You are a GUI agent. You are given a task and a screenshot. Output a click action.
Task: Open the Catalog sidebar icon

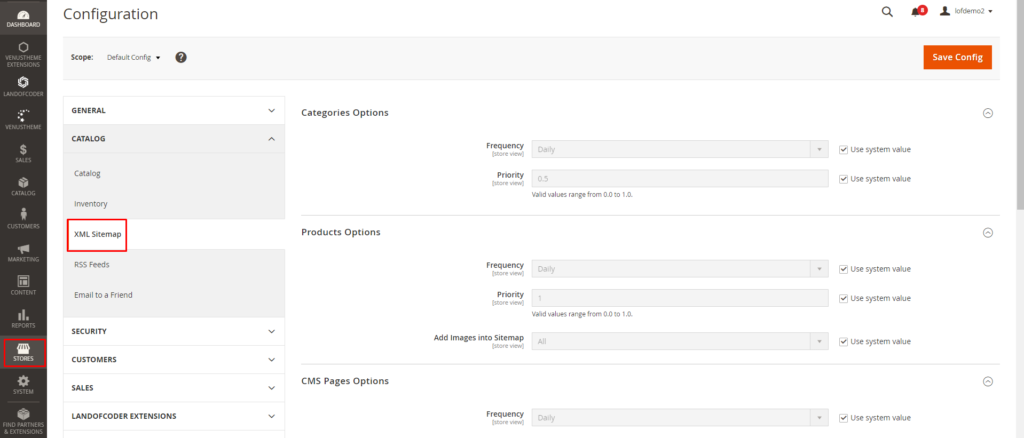click(x=23, y=186)
